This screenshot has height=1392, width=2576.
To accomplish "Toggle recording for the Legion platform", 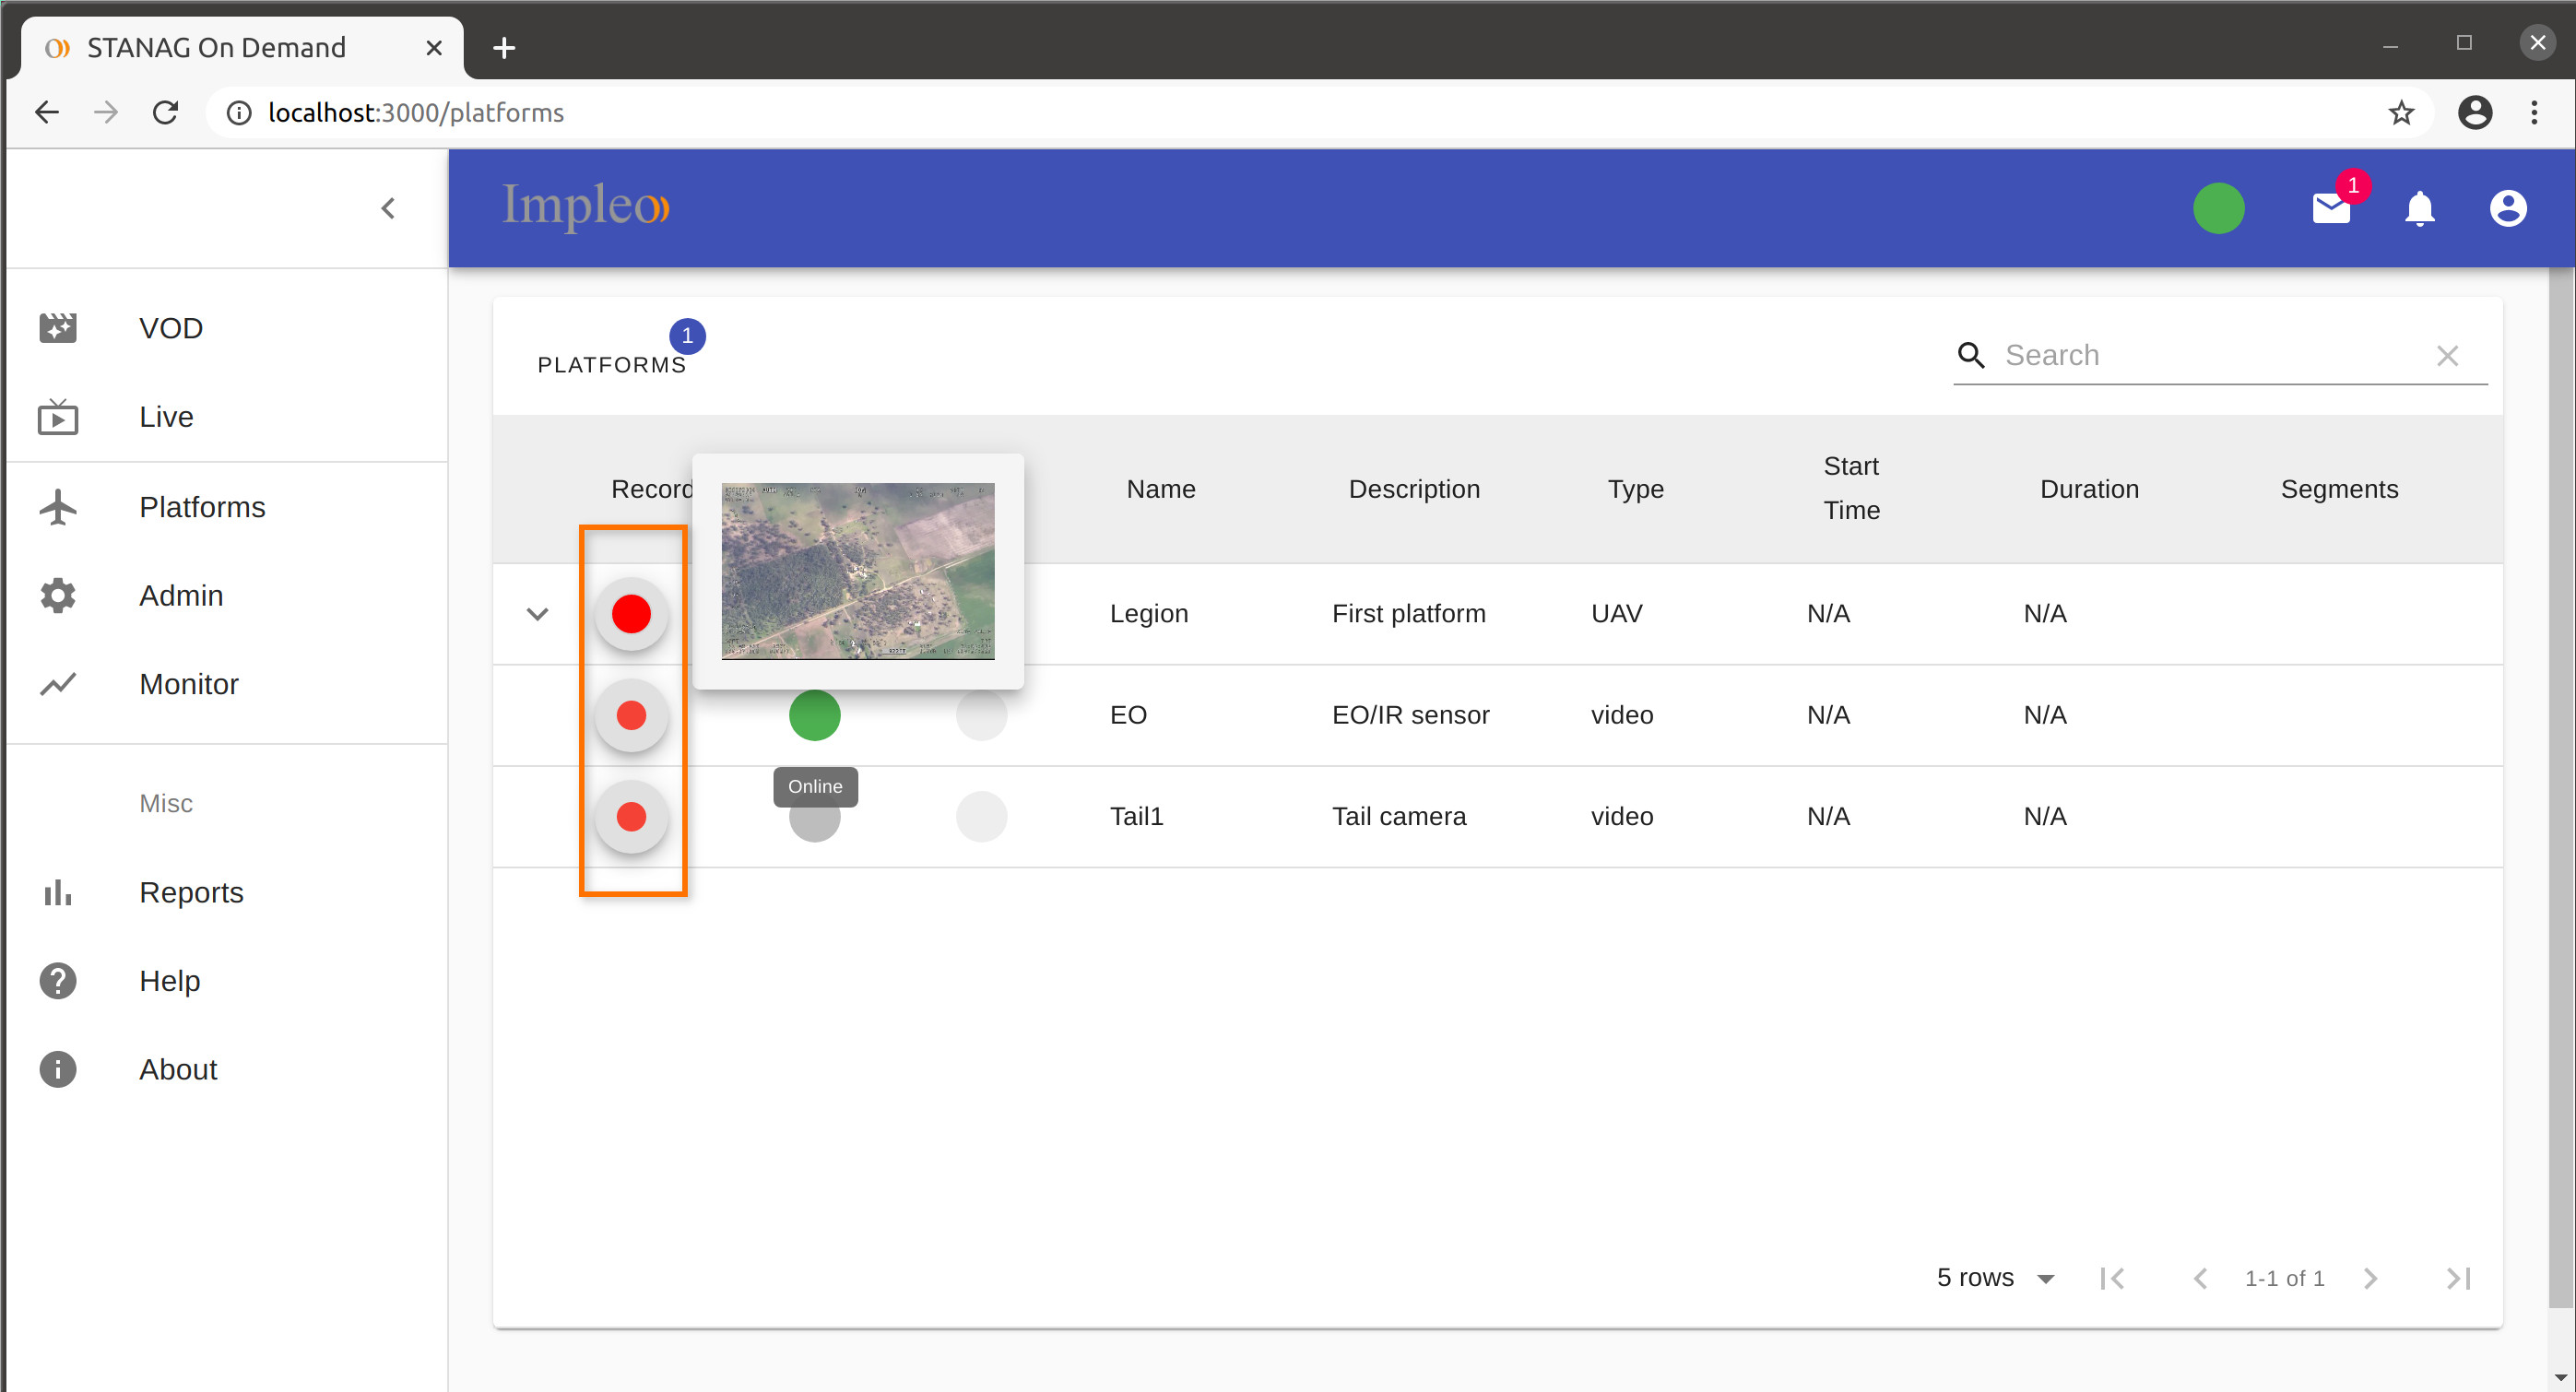I will point(631,614).
